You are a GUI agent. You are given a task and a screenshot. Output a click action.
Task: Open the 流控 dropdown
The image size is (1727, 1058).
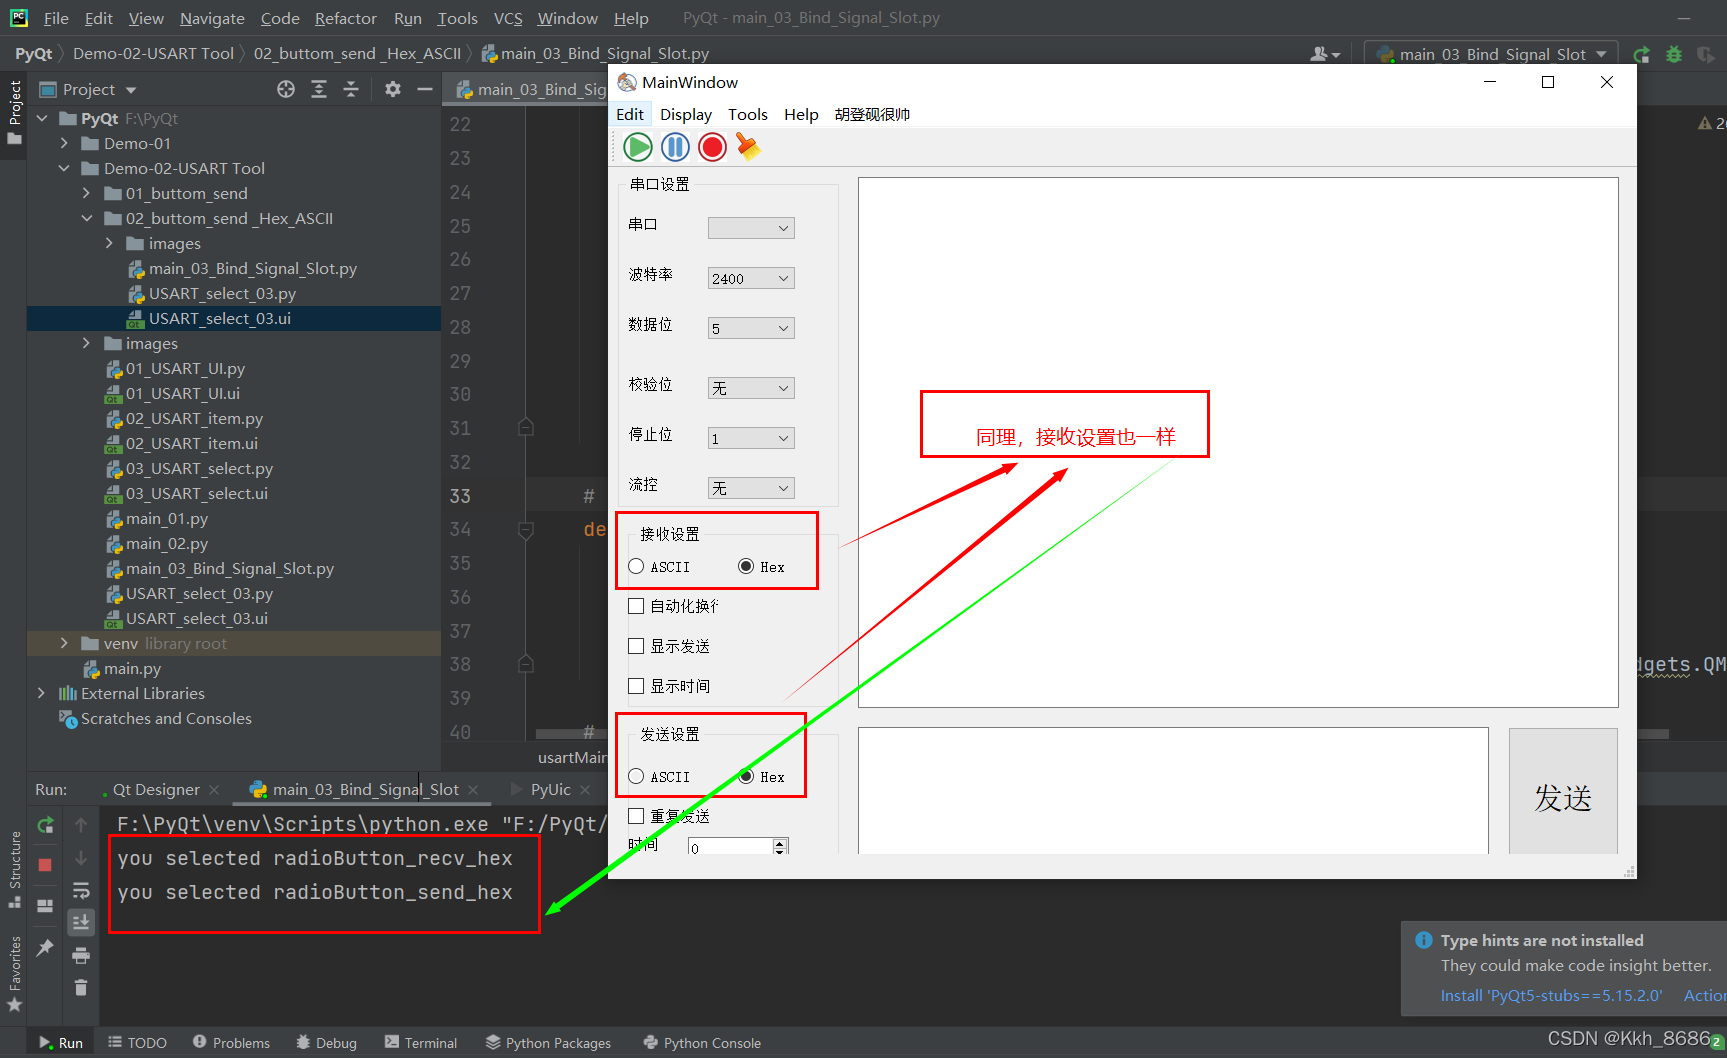(751, 488)
